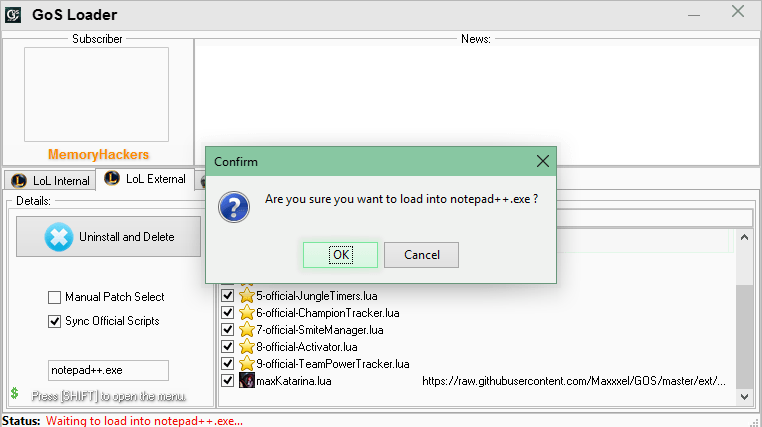Switch to the LoL Internal tab
The image size is (762, 427).
tap(51, 181)
